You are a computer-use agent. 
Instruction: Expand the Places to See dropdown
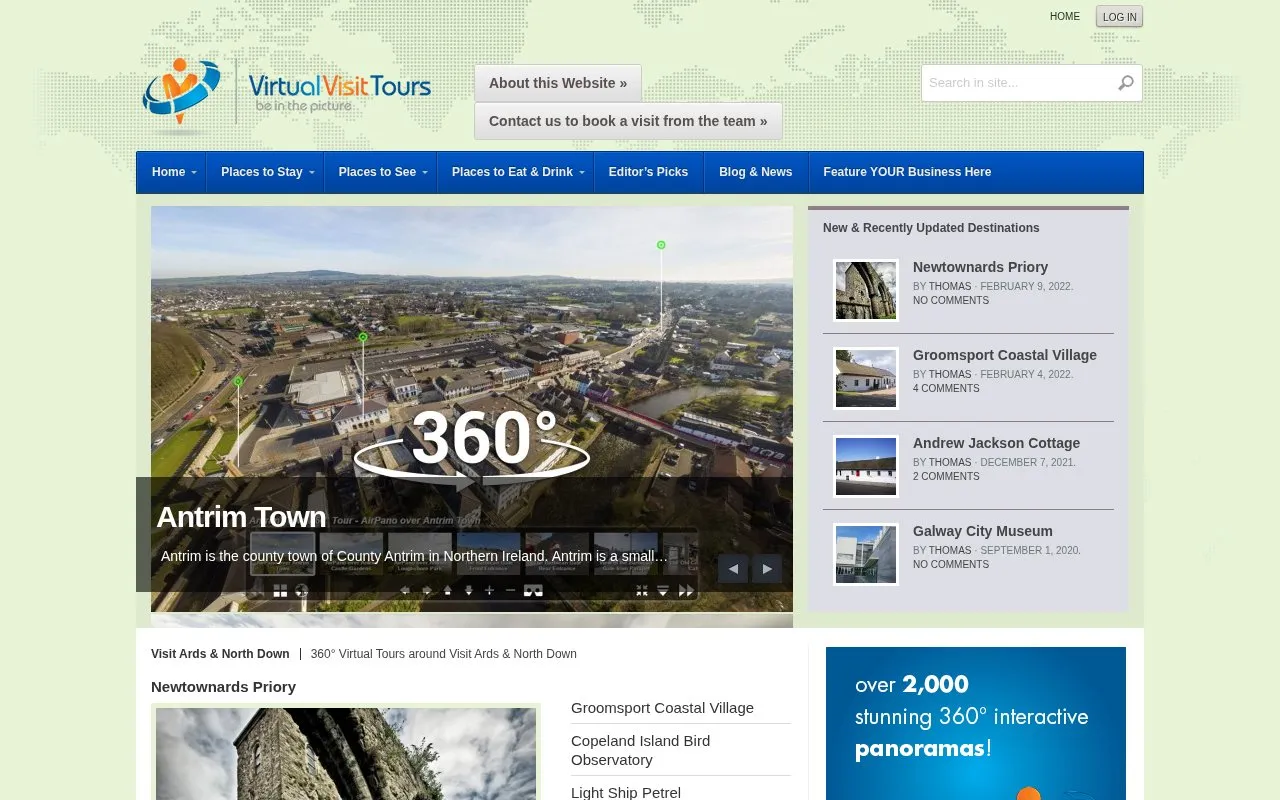click(x=381, y=172)
